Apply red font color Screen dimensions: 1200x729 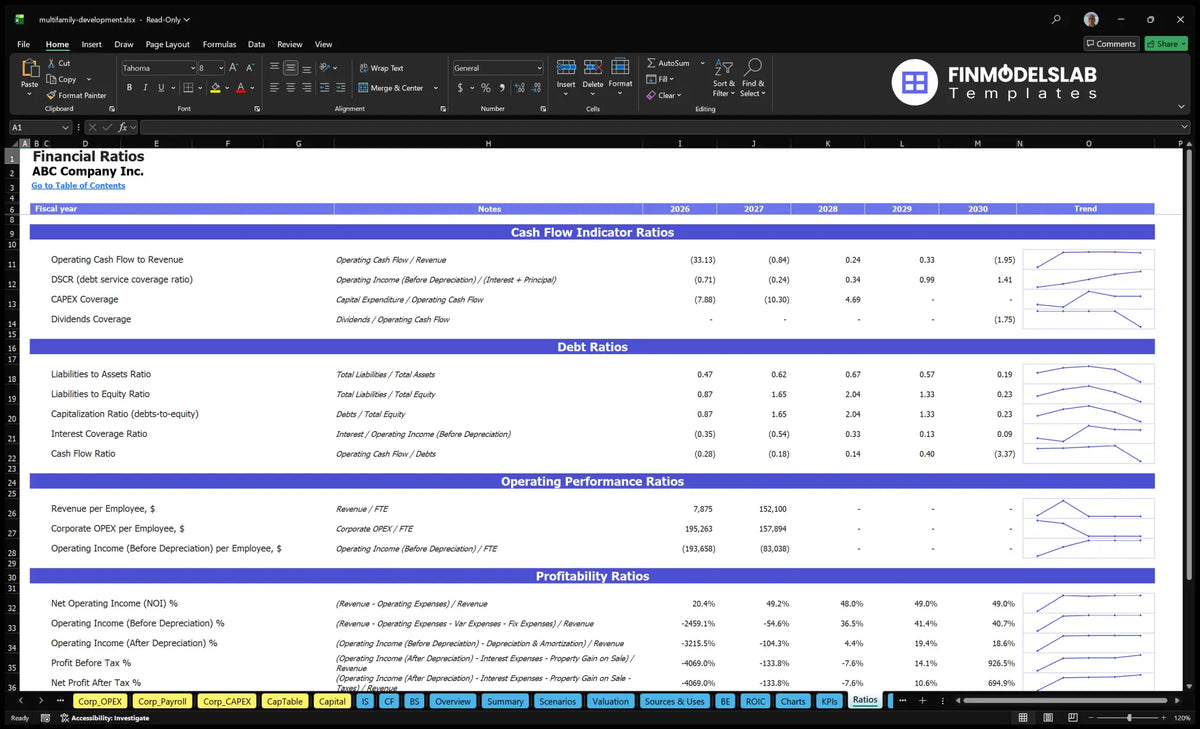tap(240, 88)
